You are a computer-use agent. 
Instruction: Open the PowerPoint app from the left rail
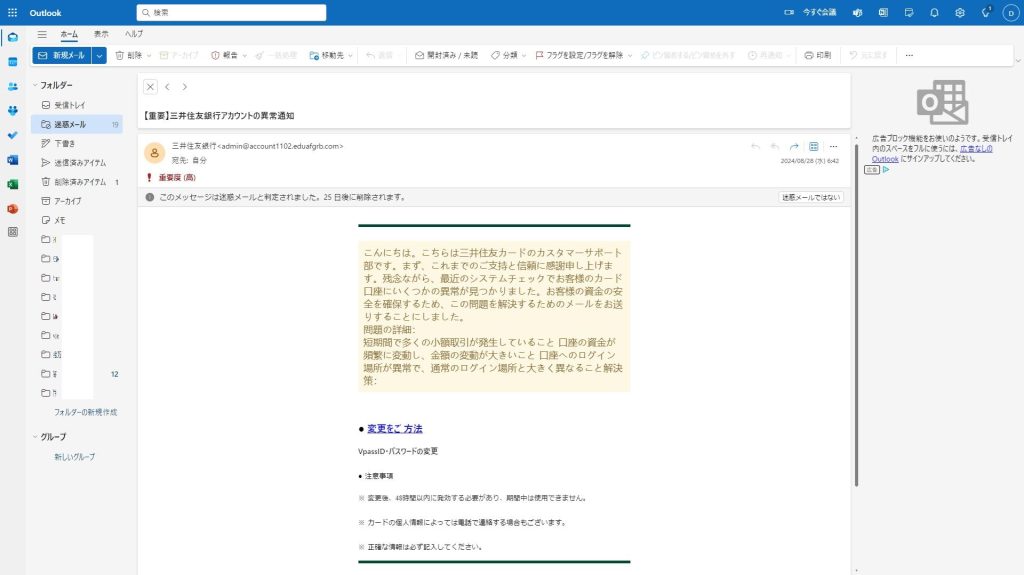(x=12, y=208)
